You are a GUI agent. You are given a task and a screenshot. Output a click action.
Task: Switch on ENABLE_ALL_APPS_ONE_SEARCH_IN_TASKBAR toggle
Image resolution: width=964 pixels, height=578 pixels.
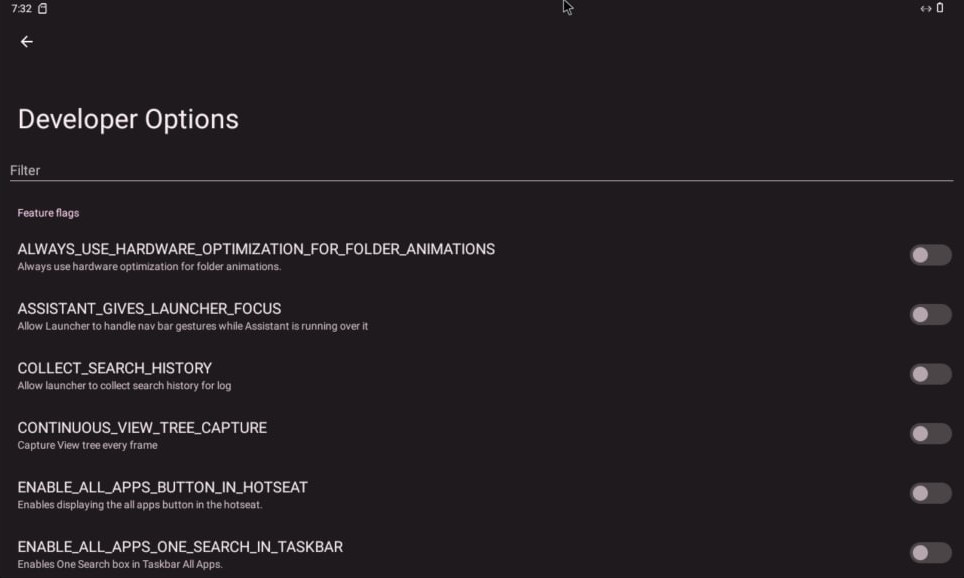point(930,553)
